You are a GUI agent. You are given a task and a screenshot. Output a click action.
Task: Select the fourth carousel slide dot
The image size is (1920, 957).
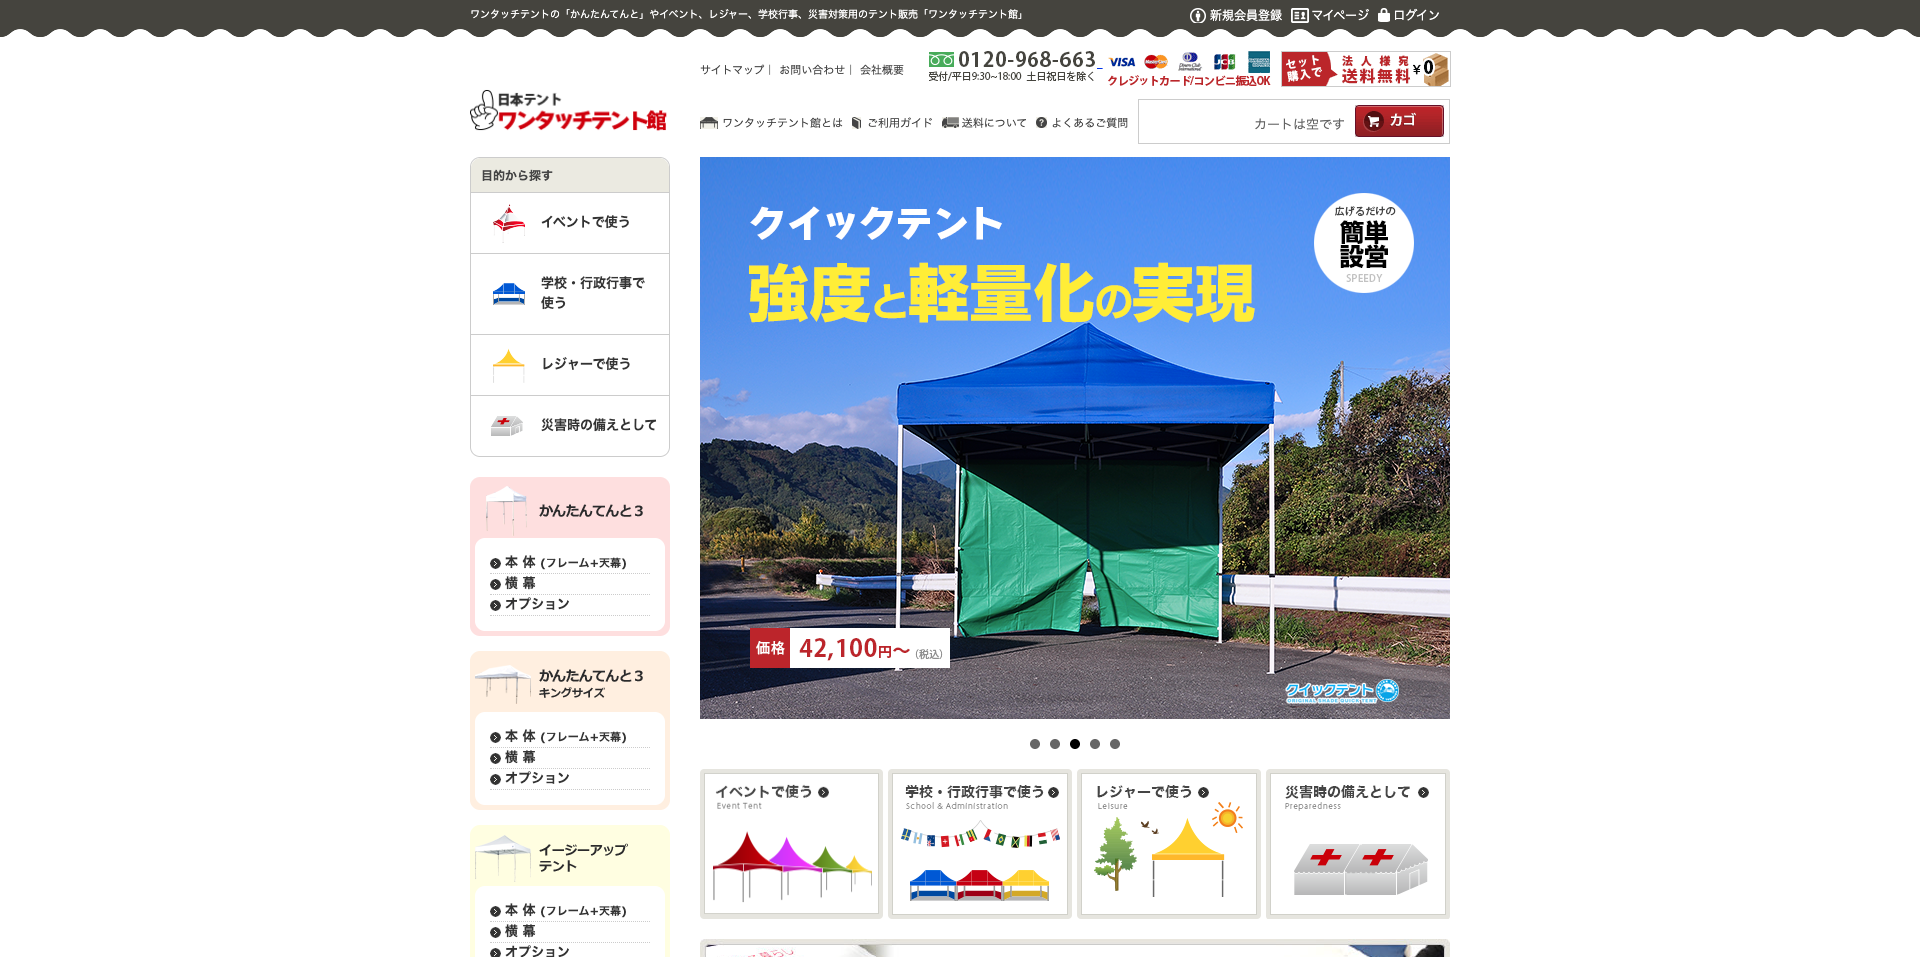click(1095, 744)
